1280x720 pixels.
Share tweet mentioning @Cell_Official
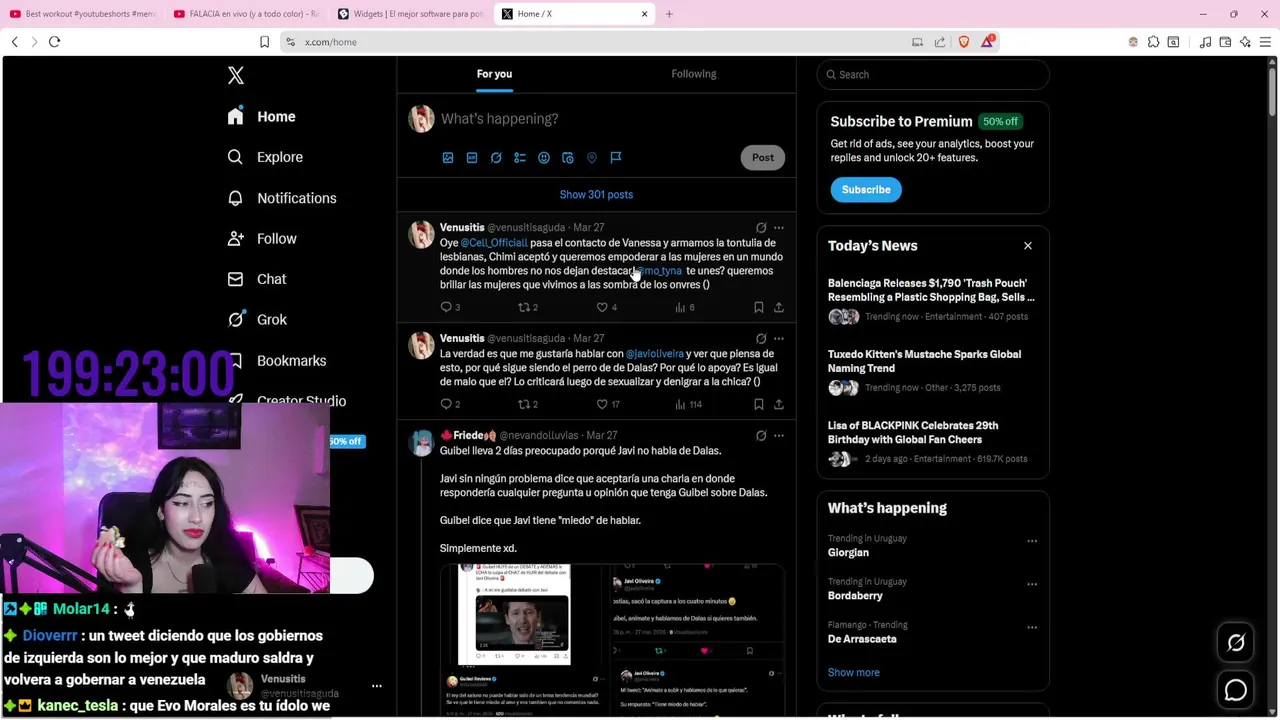[779, 308]
